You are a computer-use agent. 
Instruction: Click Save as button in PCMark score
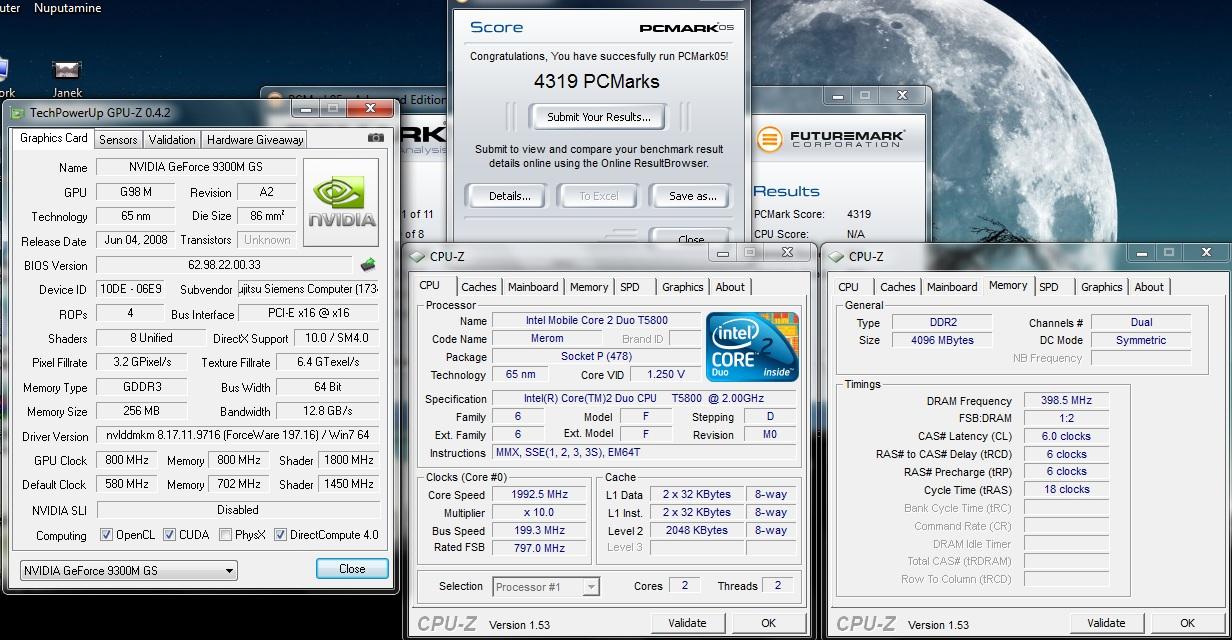(x=692, y=196)
